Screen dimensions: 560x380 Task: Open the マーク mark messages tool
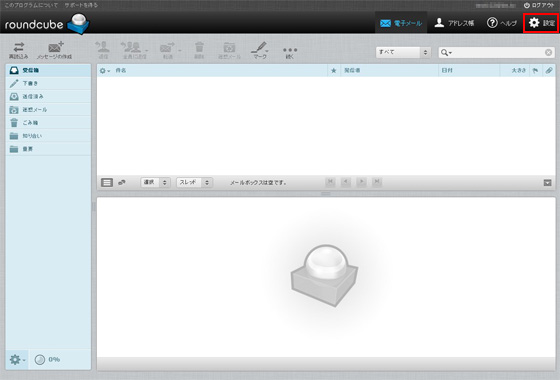[260, 50]
